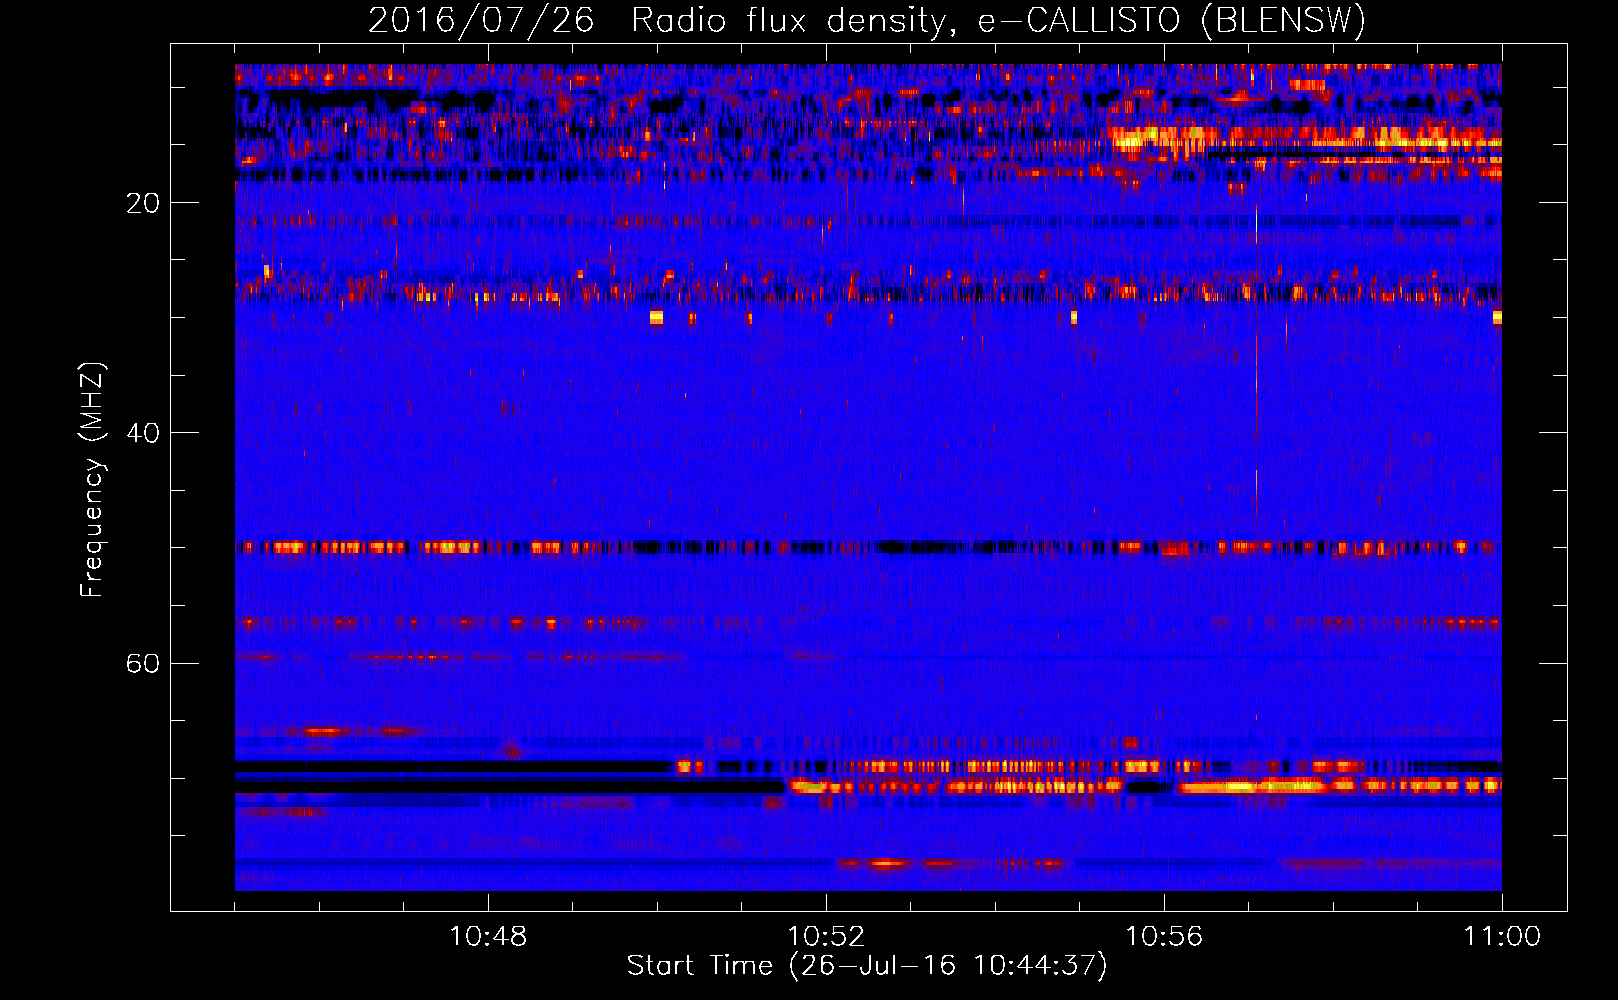Click the 10:48 time tick label
The width and height of the screenshot is (1618, 1000).
click(488, 937)
